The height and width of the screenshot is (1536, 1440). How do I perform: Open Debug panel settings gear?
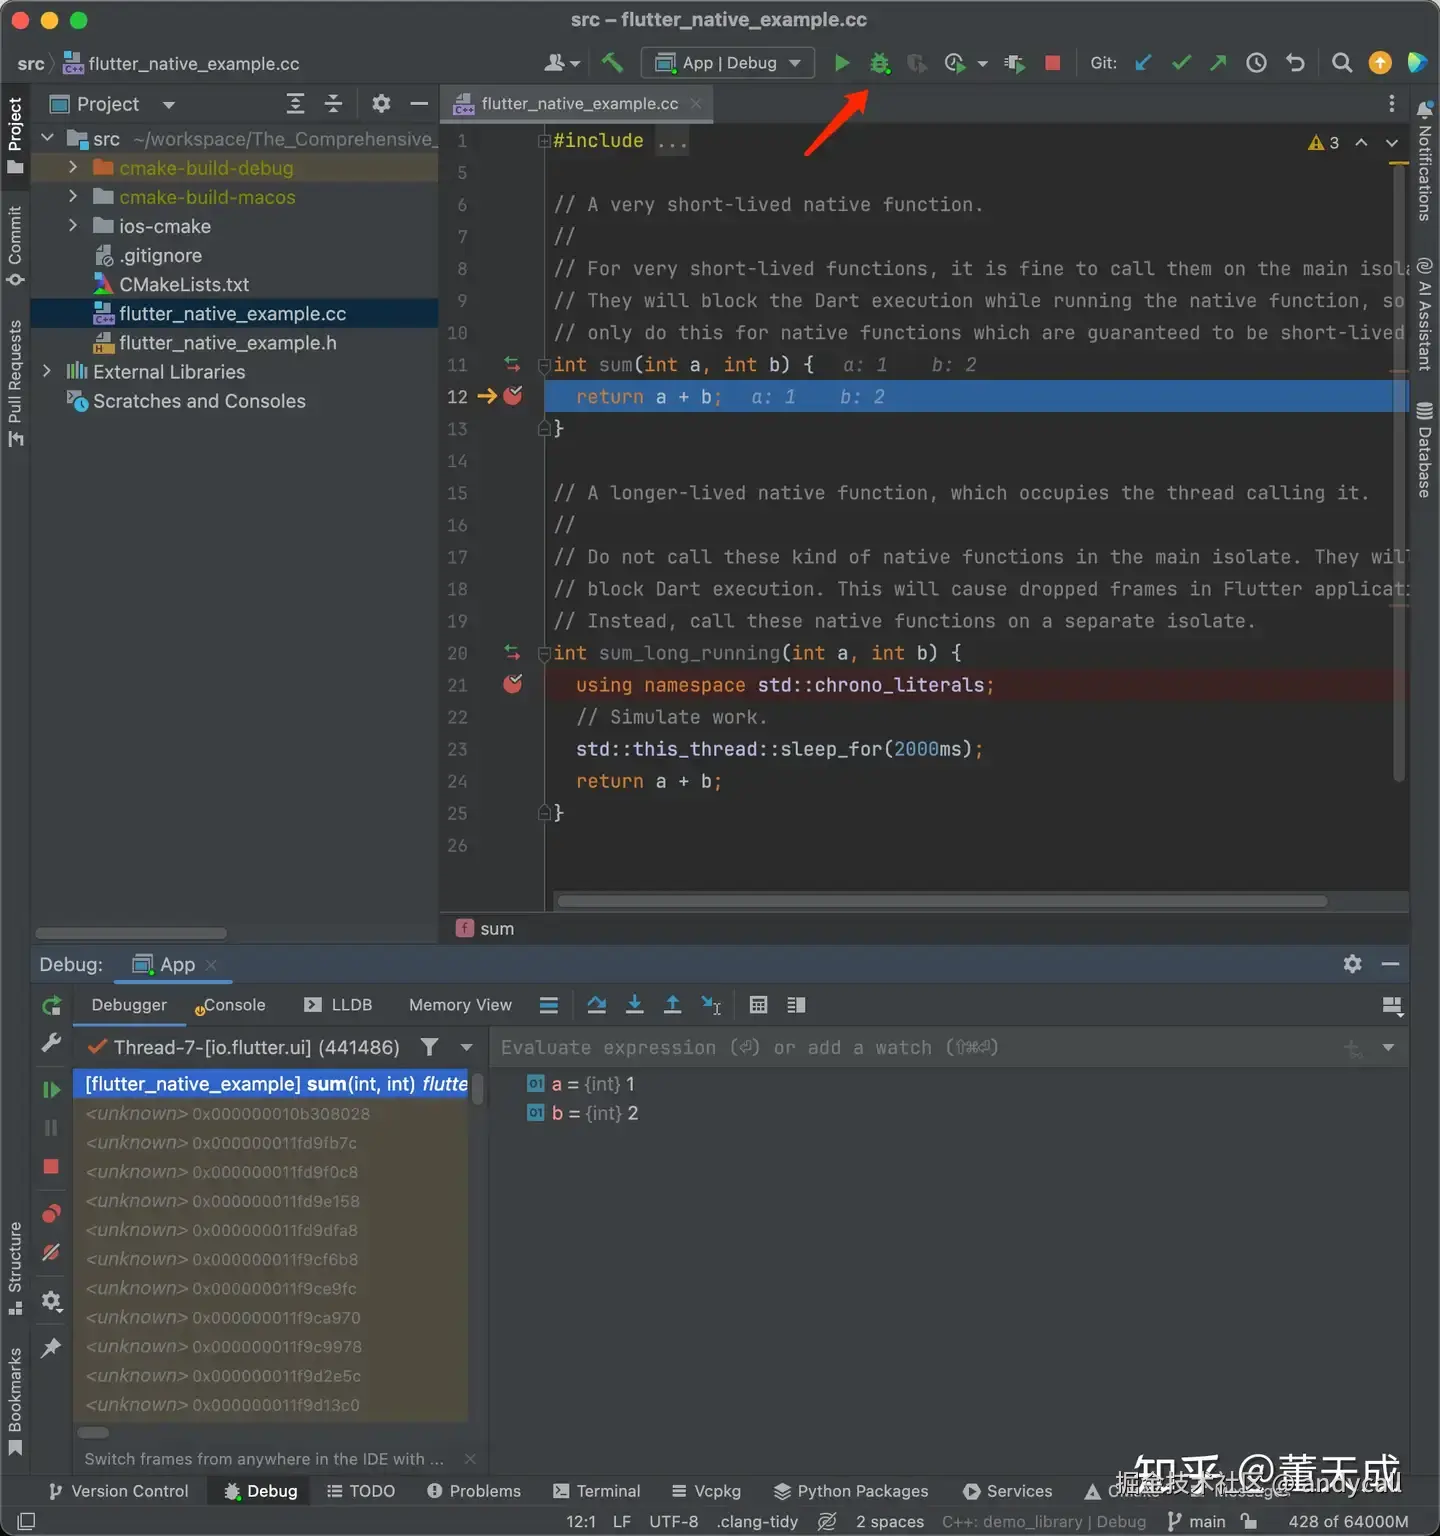point(1352,964)
